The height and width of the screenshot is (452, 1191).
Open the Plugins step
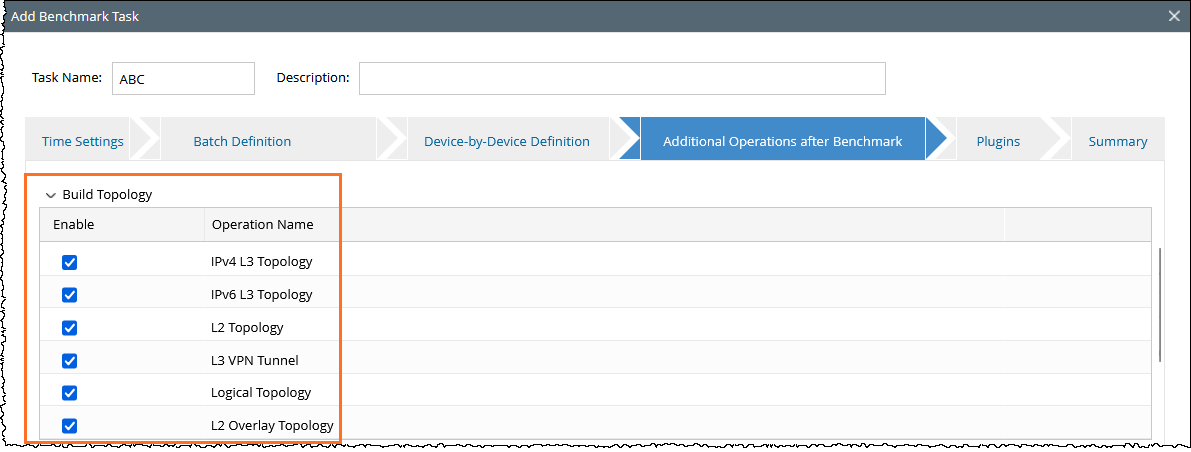click(x=997, y=141)
